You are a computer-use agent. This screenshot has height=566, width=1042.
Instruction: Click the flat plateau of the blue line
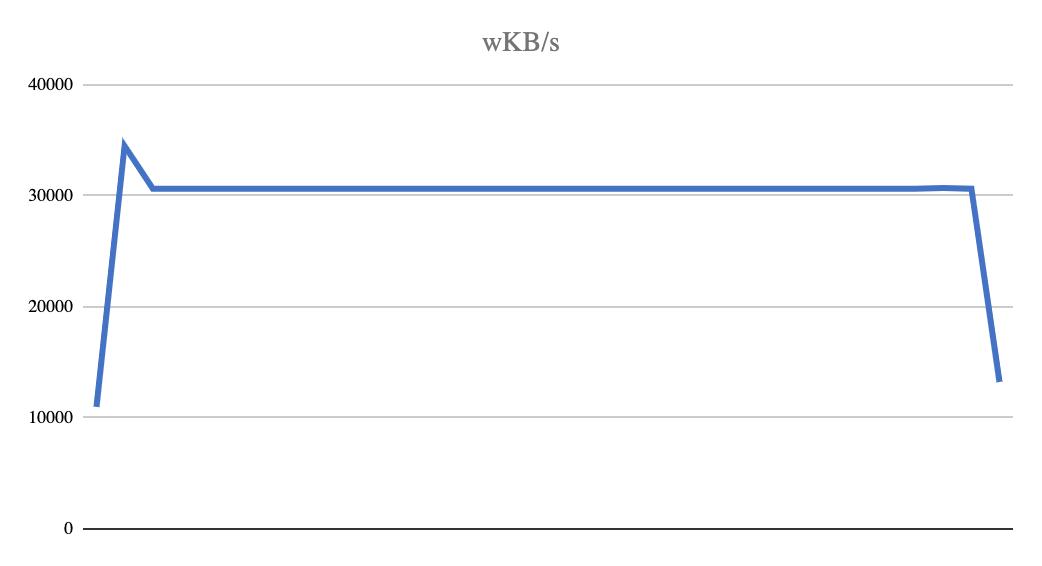pyautogui.click(x=532, y=189)
